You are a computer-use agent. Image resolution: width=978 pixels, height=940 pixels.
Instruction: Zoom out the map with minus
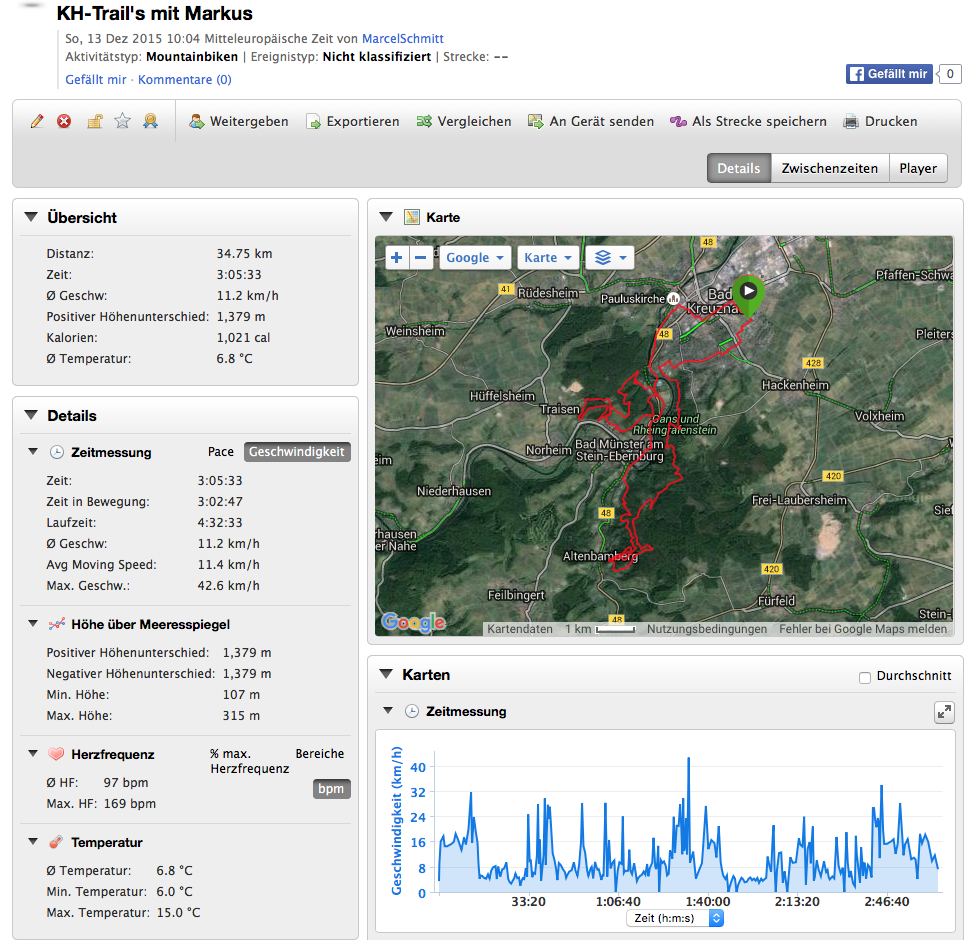421,258
